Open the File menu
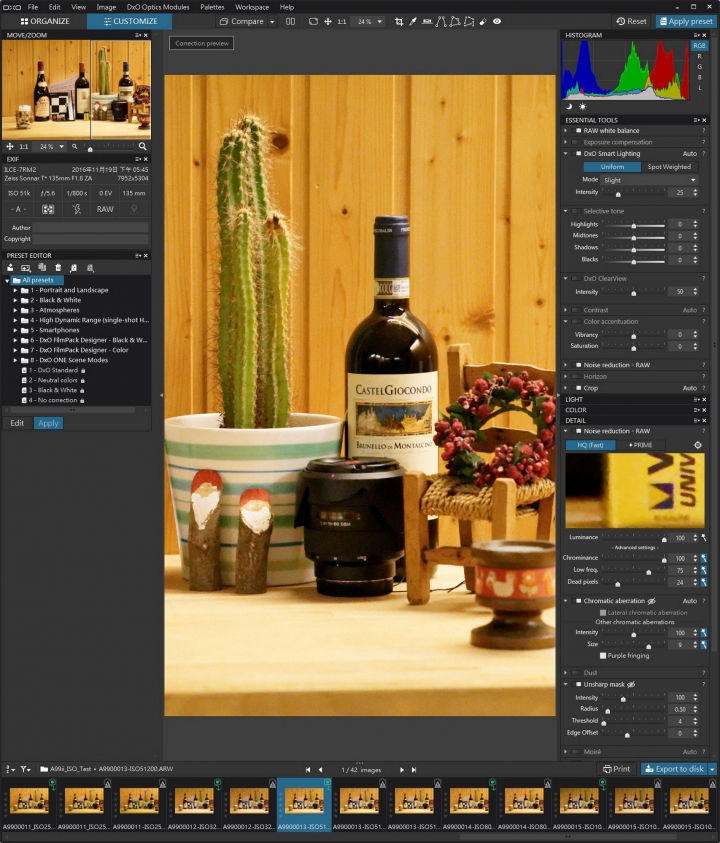720x843 pixels. tap(33, 7)
